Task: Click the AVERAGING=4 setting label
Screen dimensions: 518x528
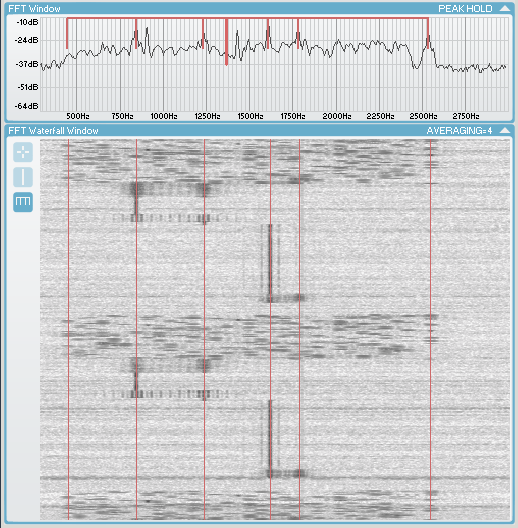Action: 459,131
